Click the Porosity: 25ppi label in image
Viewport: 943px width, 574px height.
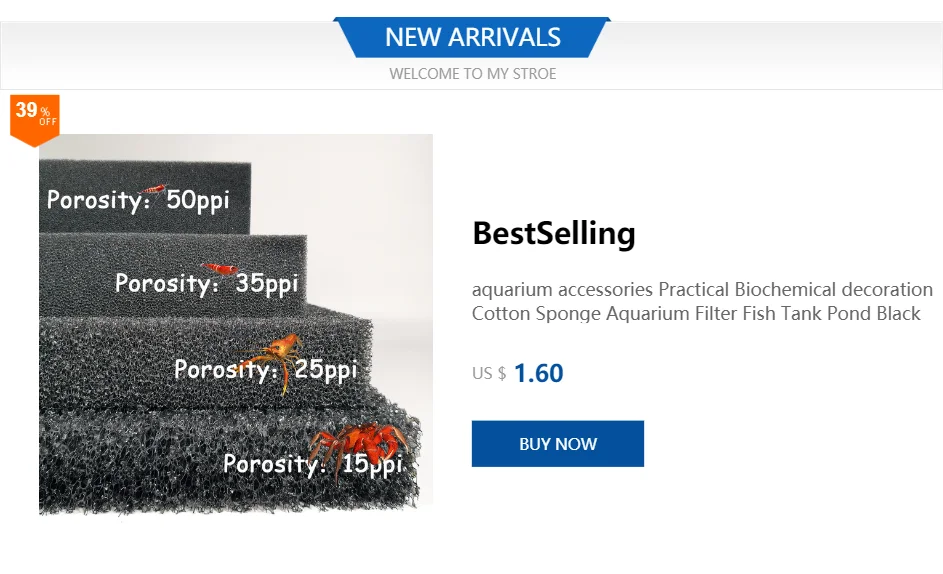point(265,369)
